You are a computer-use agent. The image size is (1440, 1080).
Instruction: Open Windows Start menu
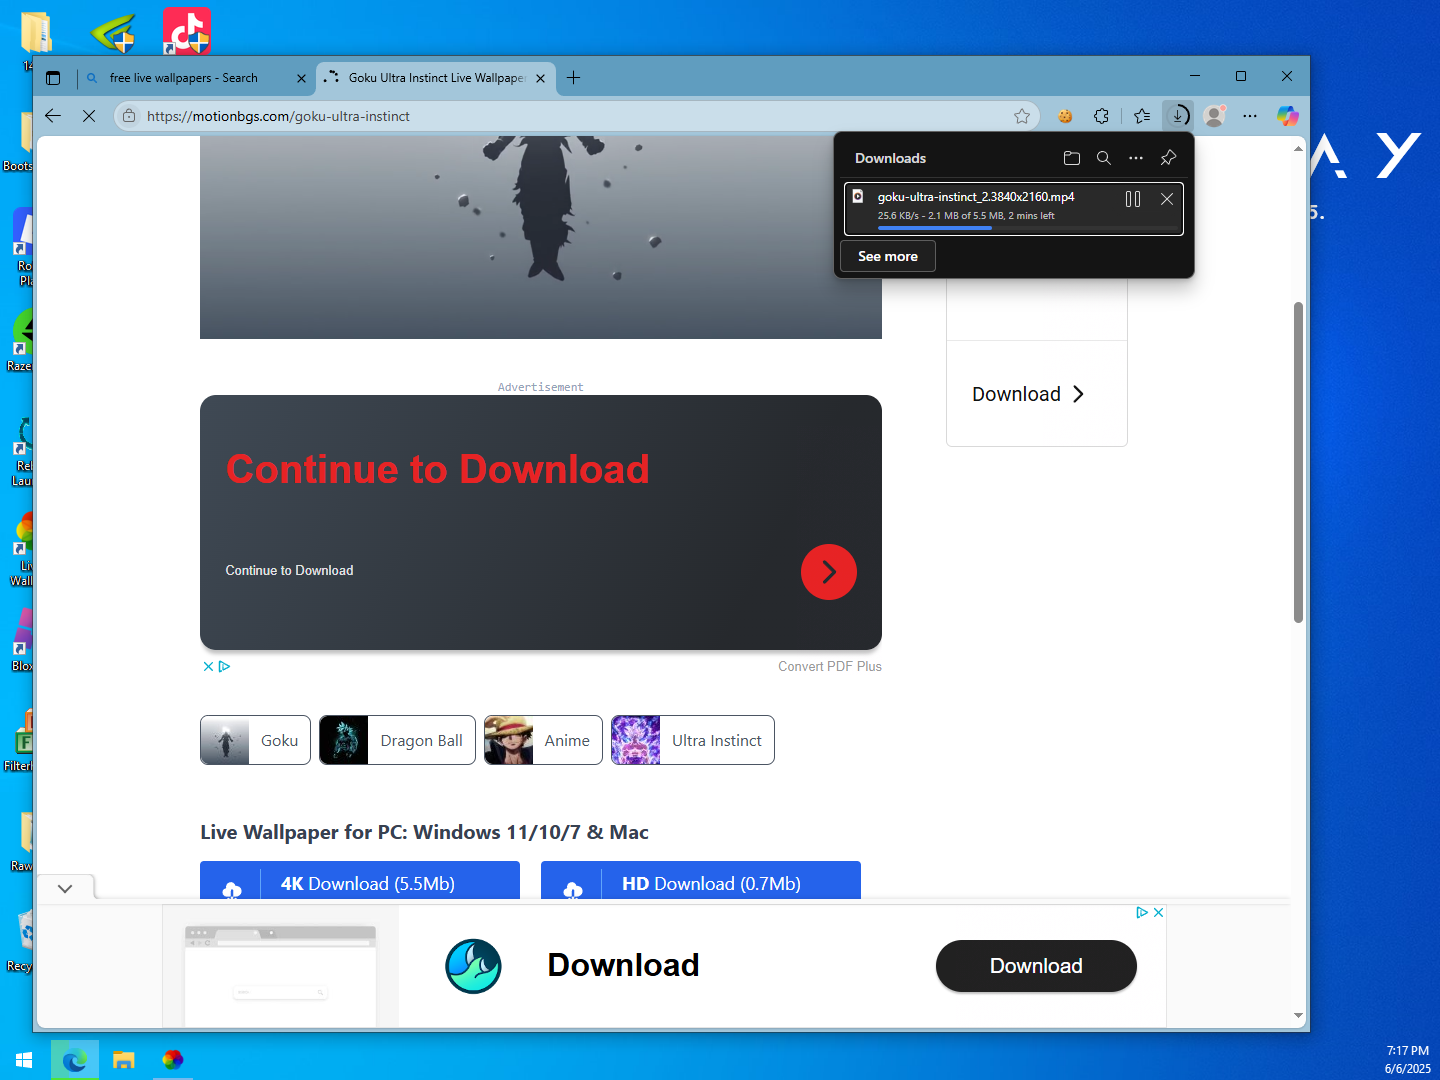[24, 1060]
